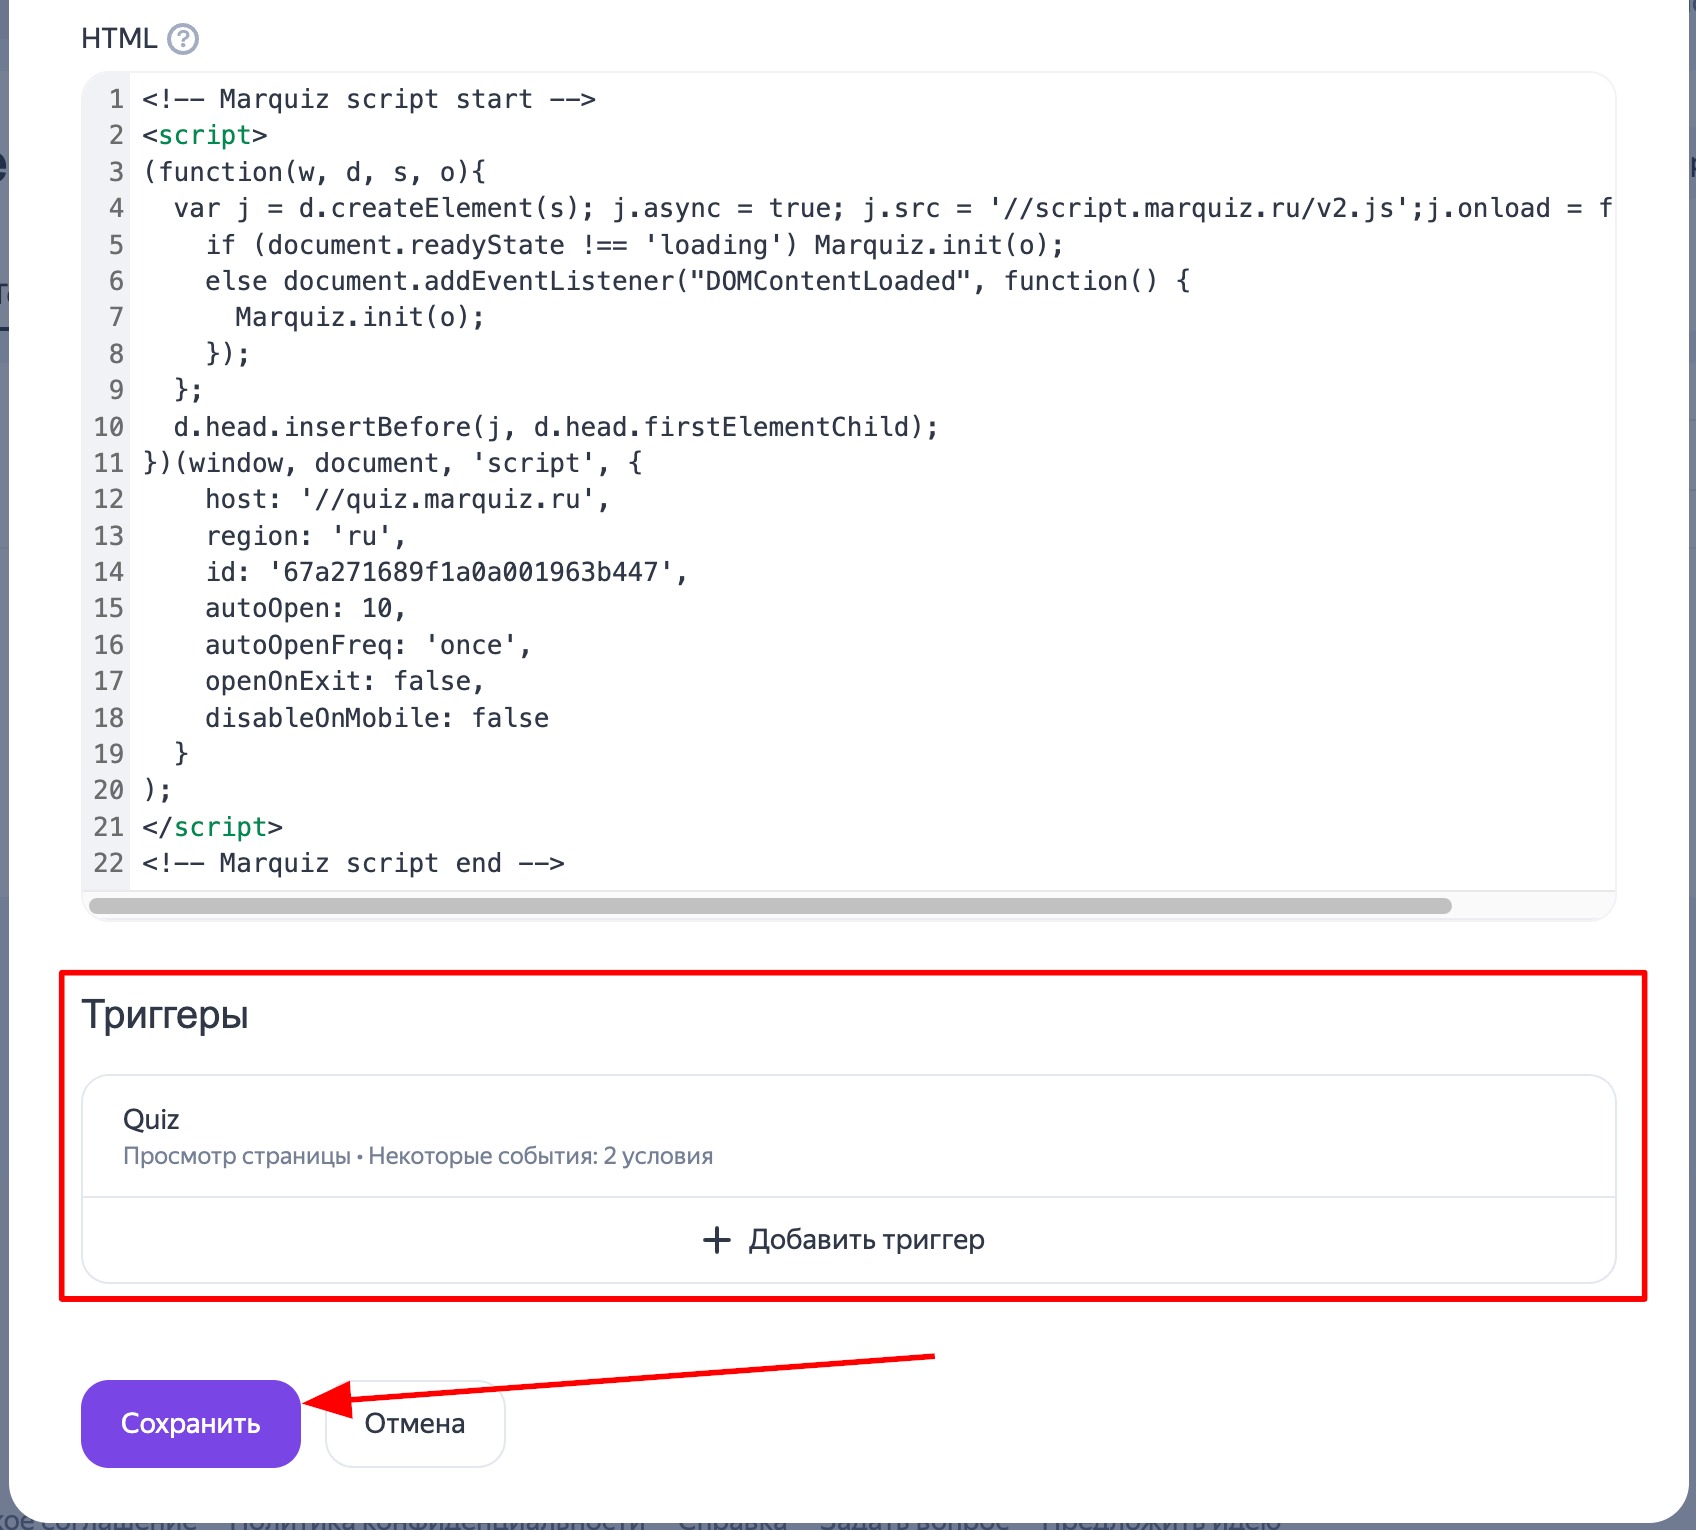Click code line with id '67a271689f1a0a001963b447'
Viewport: 1696px width, 1530px height.
pos(446,572)
